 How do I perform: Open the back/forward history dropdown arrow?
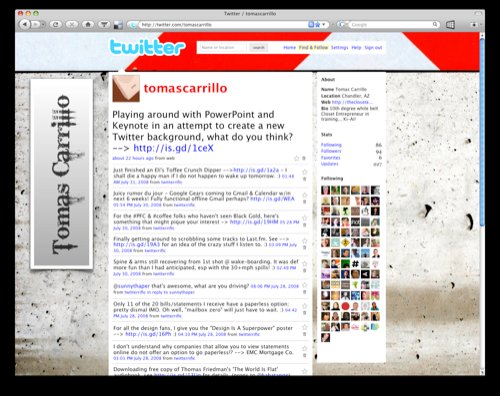43,25
